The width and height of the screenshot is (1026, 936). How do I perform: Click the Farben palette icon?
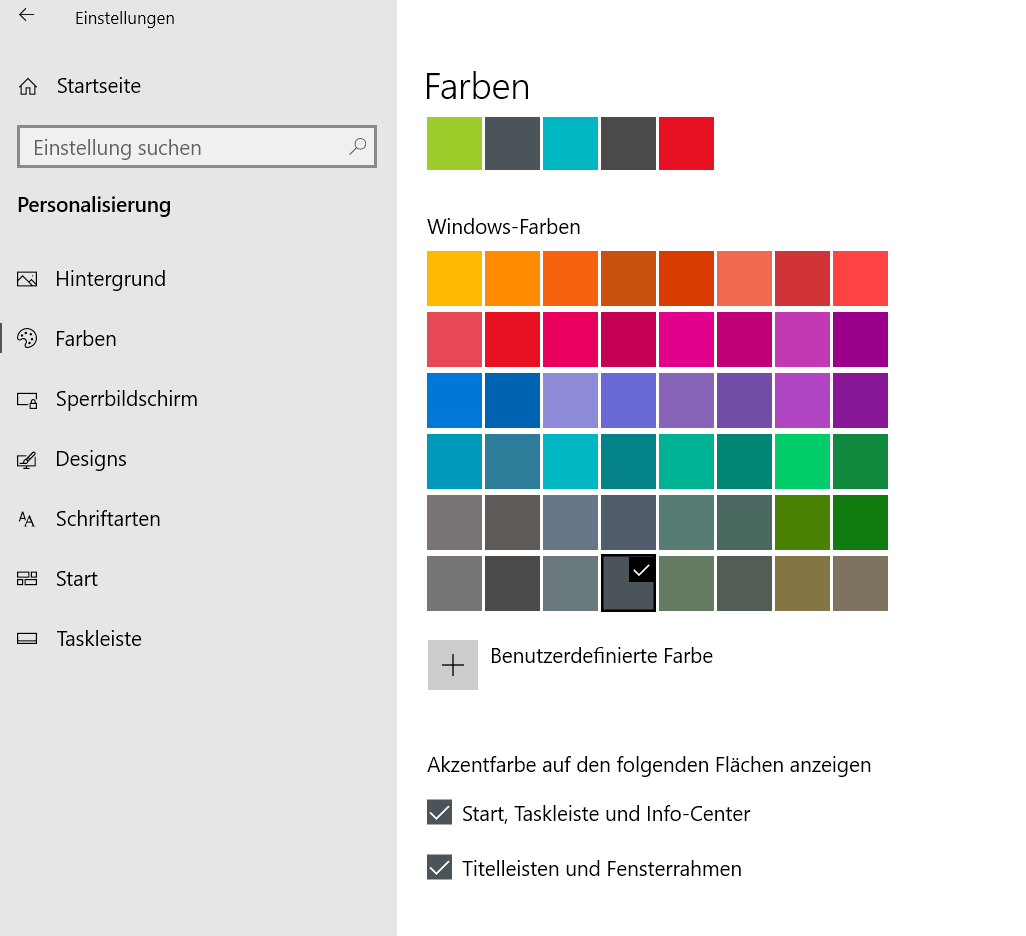click(27, 339)
